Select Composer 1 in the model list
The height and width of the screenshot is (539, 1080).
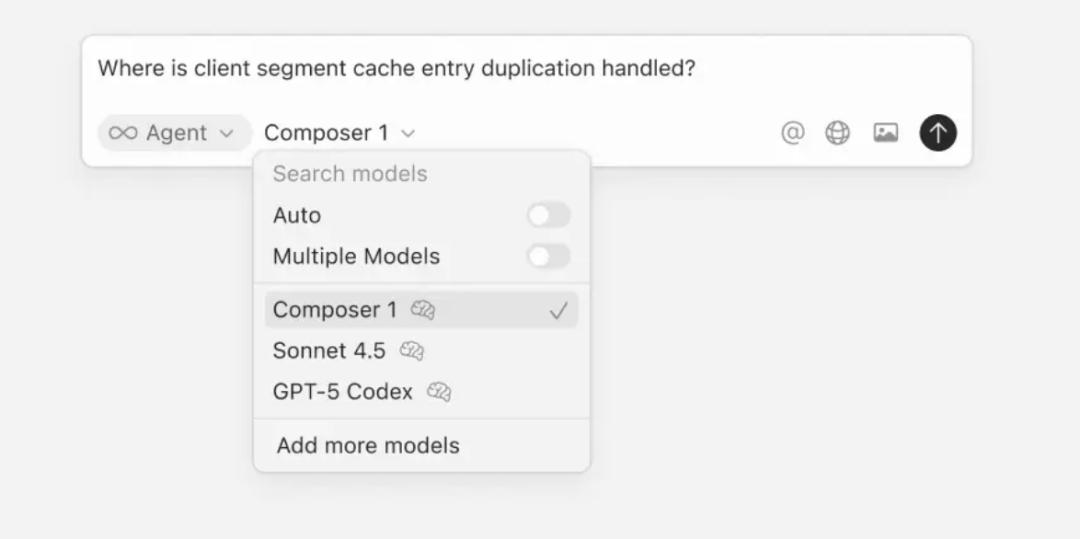click(334, 310)
